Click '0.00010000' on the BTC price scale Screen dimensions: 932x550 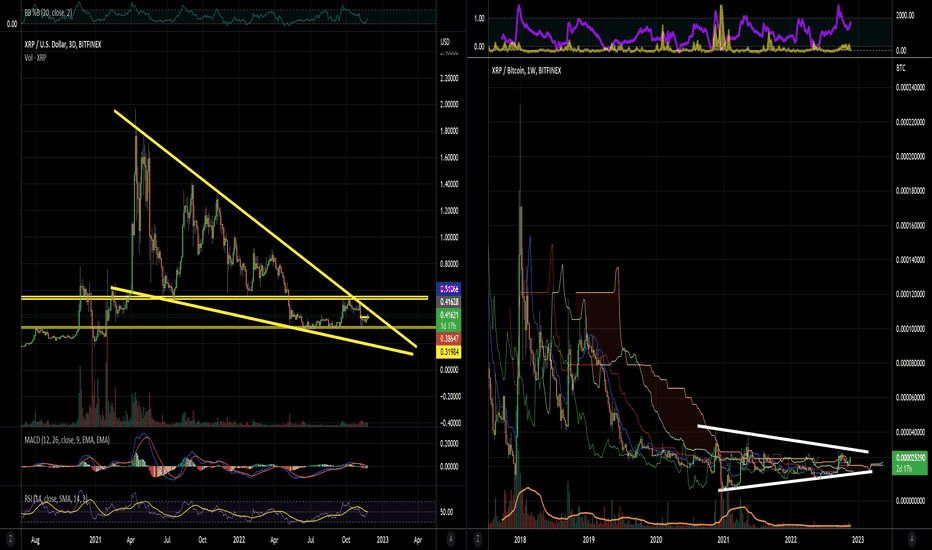pyautogui.click(x=910, y=329)
